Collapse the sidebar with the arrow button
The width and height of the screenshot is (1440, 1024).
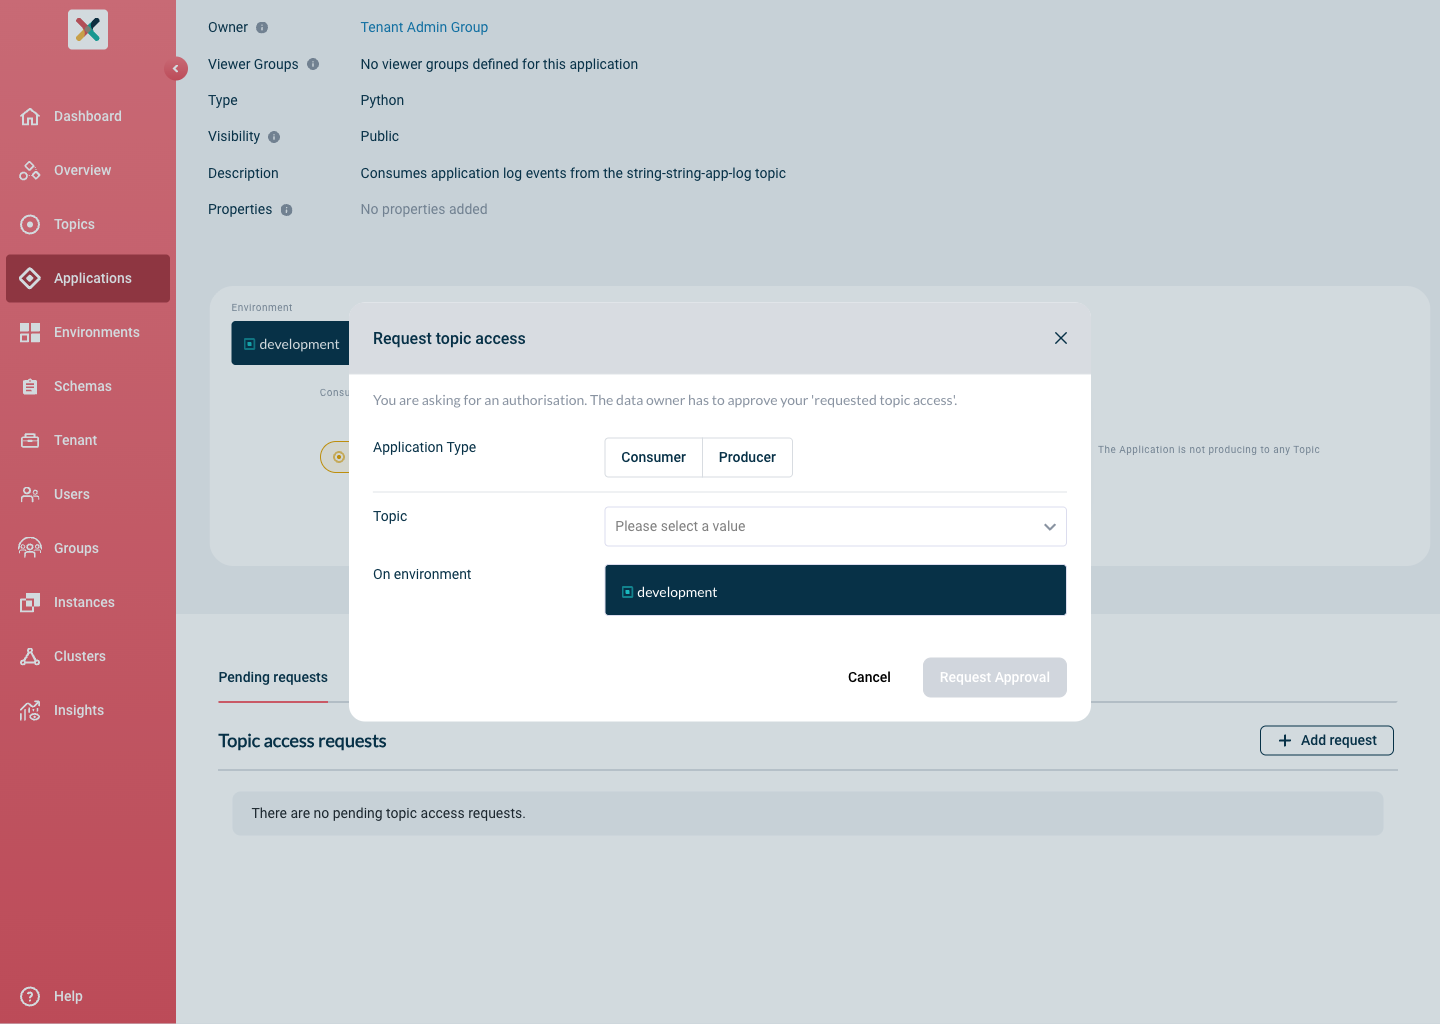pyautogui.click(x=176, y=69)
